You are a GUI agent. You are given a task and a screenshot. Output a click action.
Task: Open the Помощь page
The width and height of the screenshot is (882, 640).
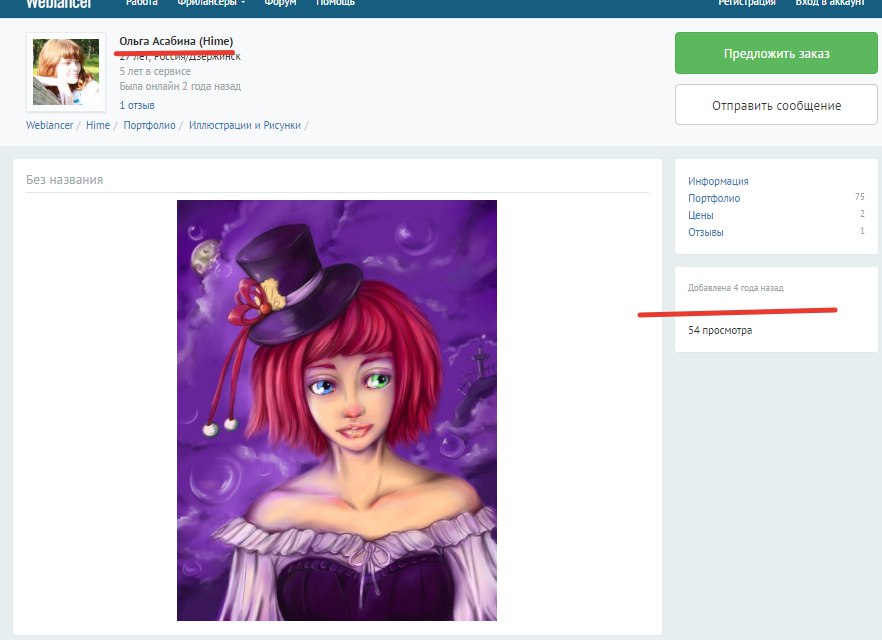335,3
